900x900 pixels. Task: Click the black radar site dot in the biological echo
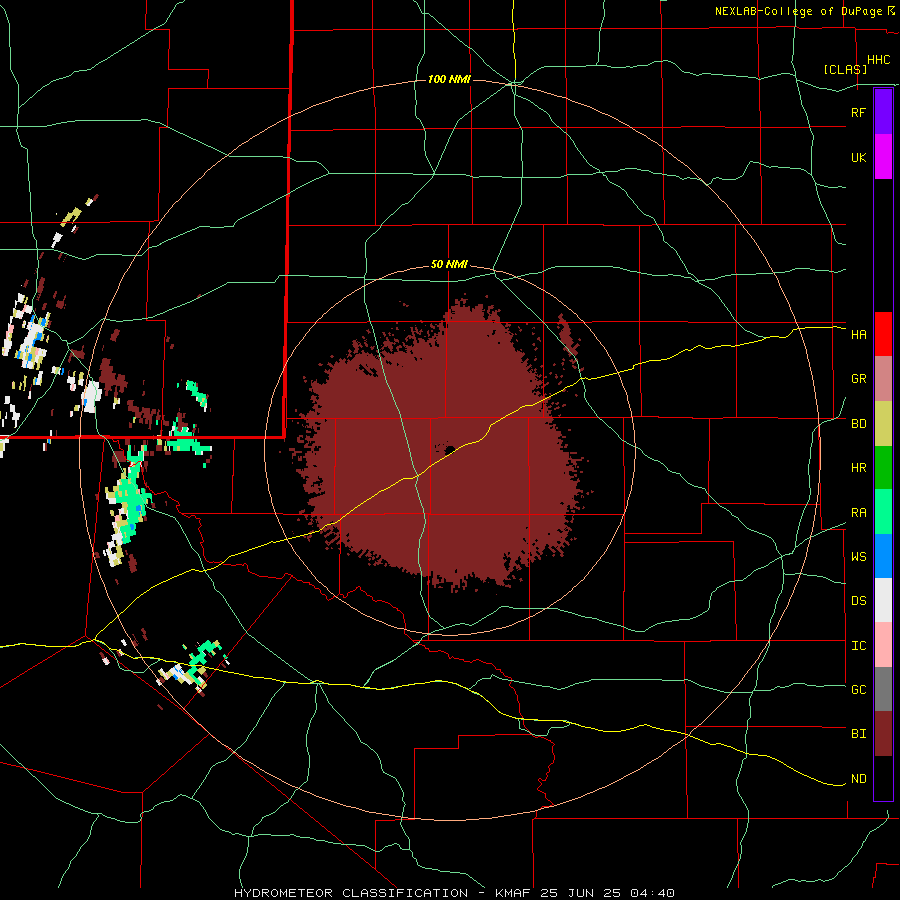click(450, 450)
